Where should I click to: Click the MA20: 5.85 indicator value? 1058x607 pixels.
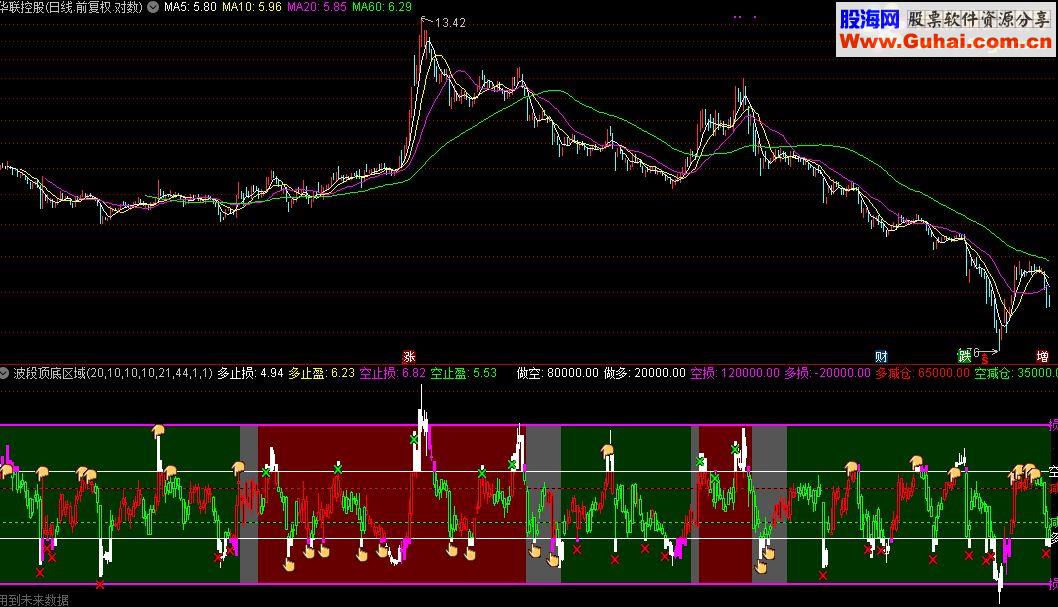[316, 7]
